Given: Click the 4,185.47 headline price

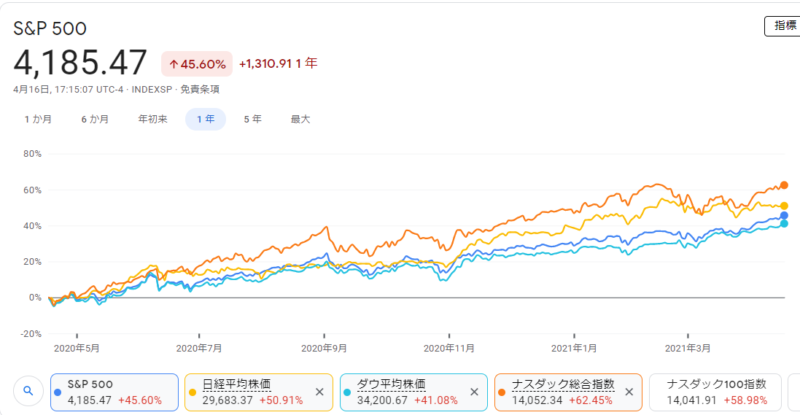Looking at the screenshot, I should pyautogui.click(x=80, y=63).
